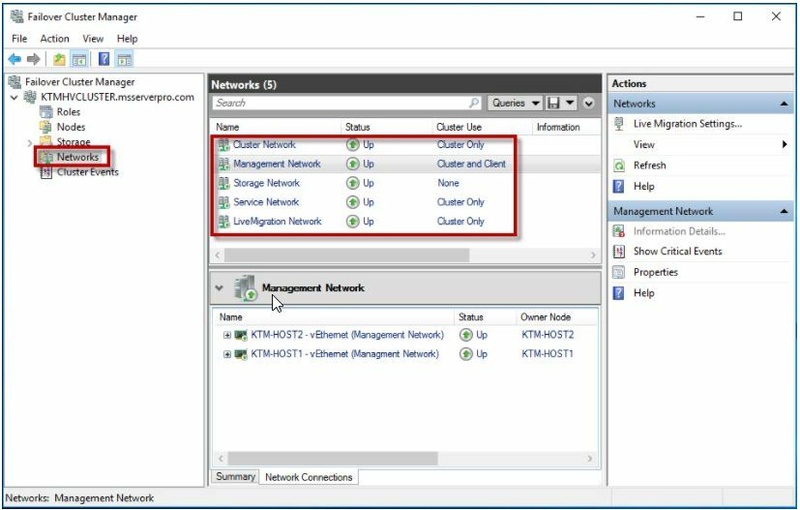Click Refresh in Actions pane
The height and width of the screenshot is (510, 800).
(x=649, y=165)
